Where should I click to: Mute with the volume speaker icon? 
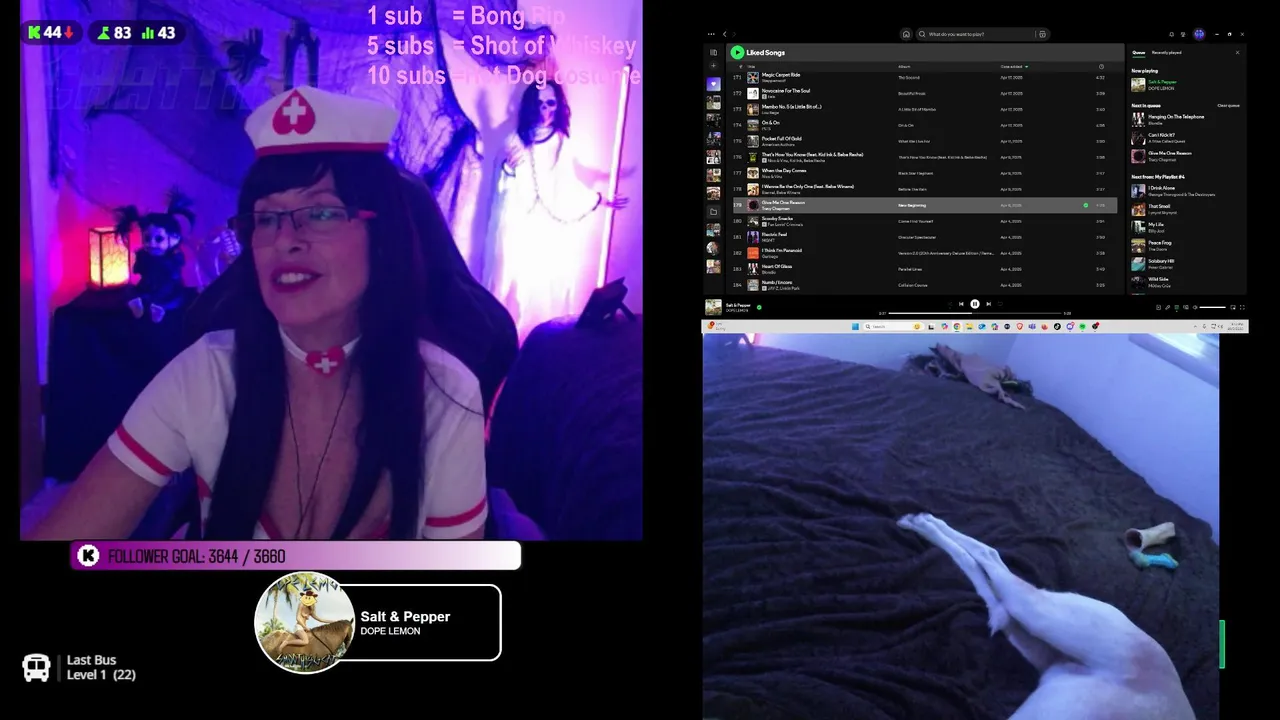pos(1195,307)
